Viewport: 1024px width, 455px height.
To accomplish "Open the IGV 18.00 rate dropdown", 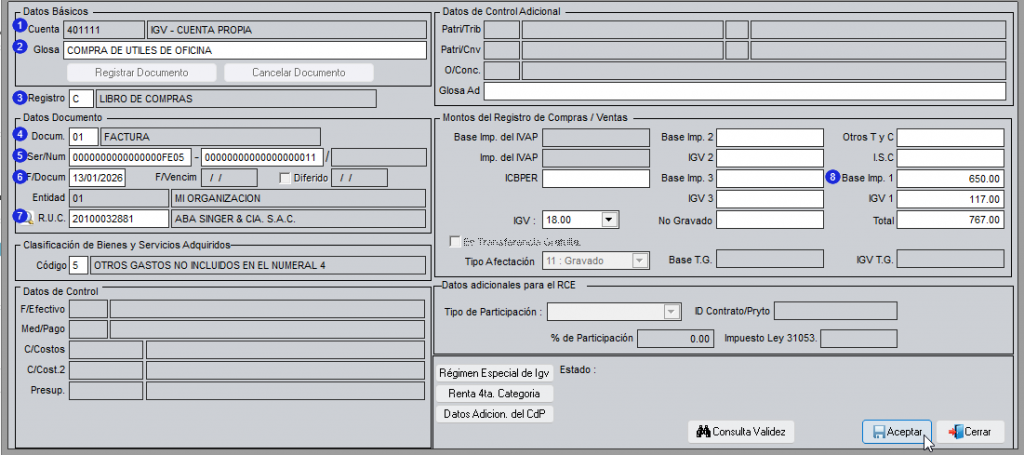I will 610,219.
